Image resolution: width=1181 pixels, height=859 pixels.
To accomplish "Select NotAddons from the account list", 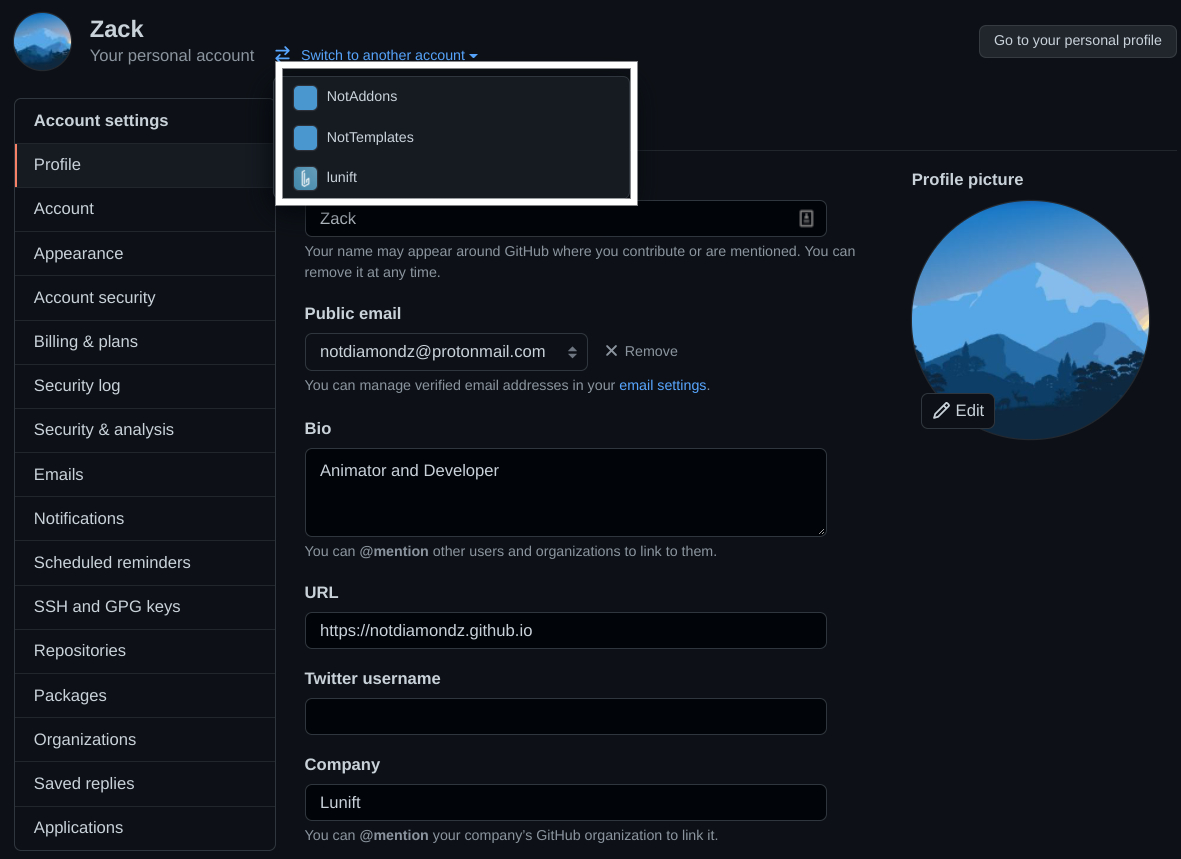I will tap(456, 96).
